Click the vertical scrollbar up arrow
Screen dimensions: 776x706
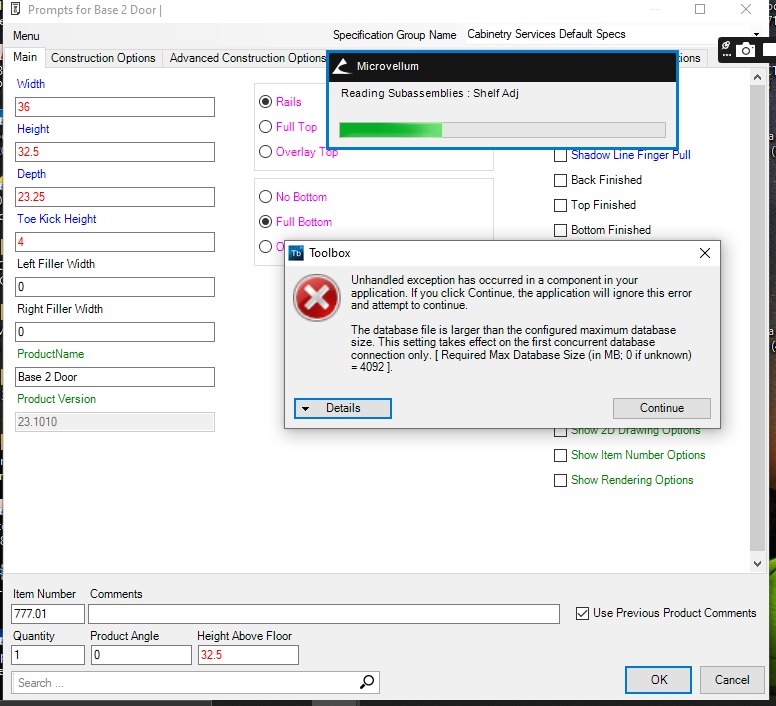(x=757, y=77)
